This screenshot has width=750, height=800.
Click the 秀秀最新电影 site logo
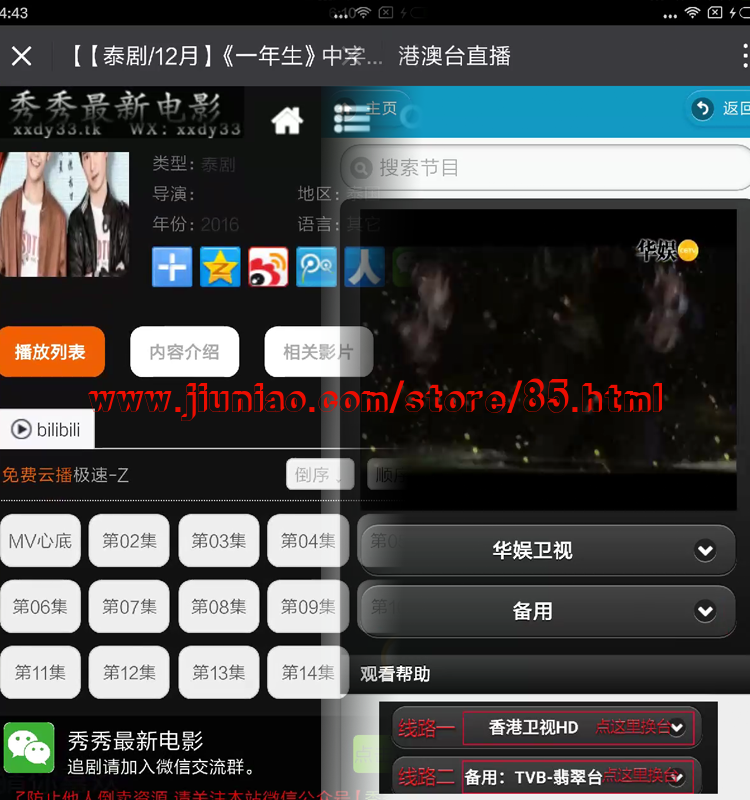pos(121,113)
